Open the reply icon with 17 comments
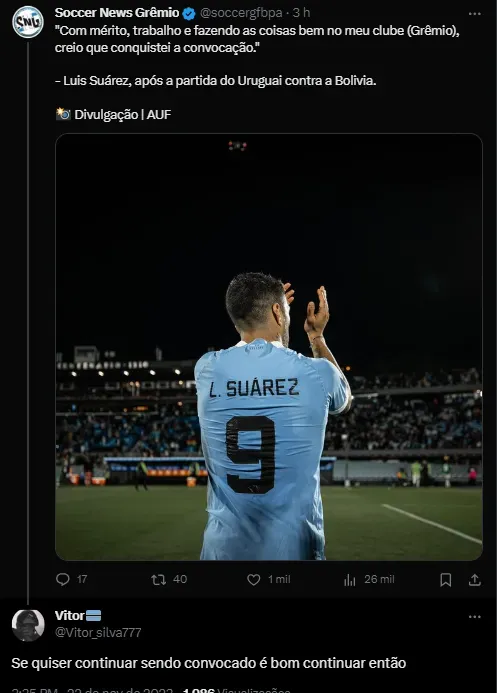Screen dimensions: 497x693 point(63,579)
